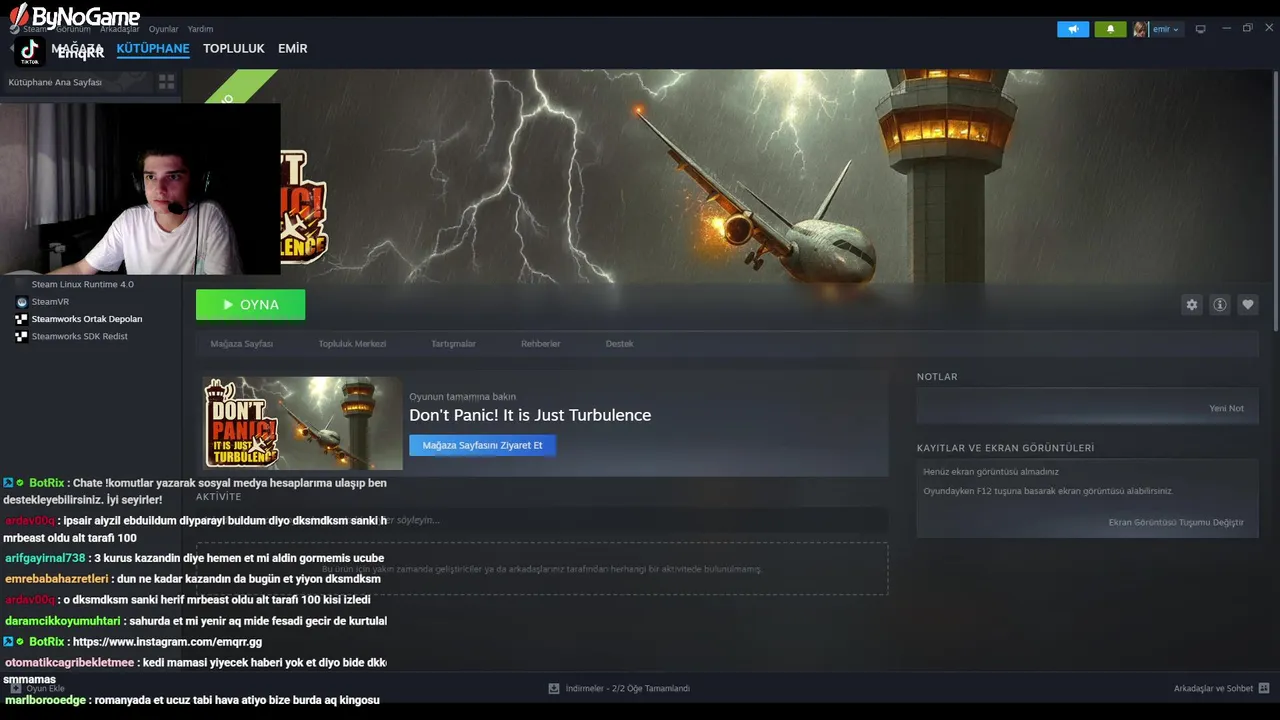Click the Oyun Ekle label
The height and width of the screenshot is (720, 1280).
tap(45, 688)
